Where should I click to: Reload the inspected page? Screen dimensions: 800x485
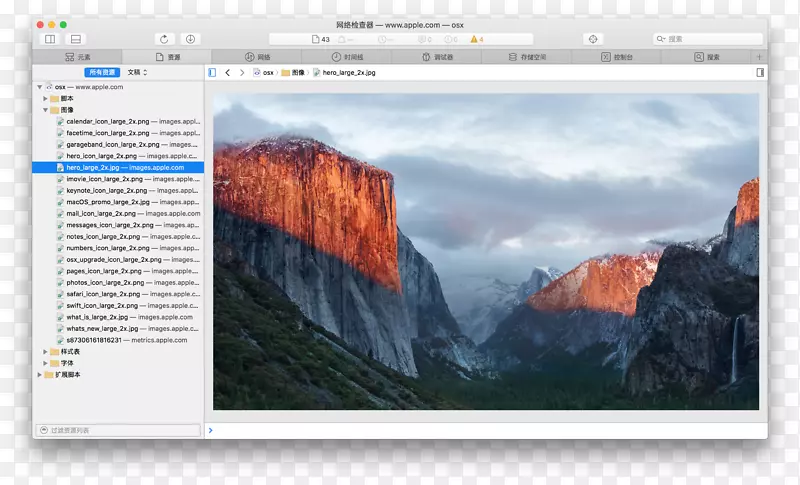pyautogui.click(x=164, y=39)
